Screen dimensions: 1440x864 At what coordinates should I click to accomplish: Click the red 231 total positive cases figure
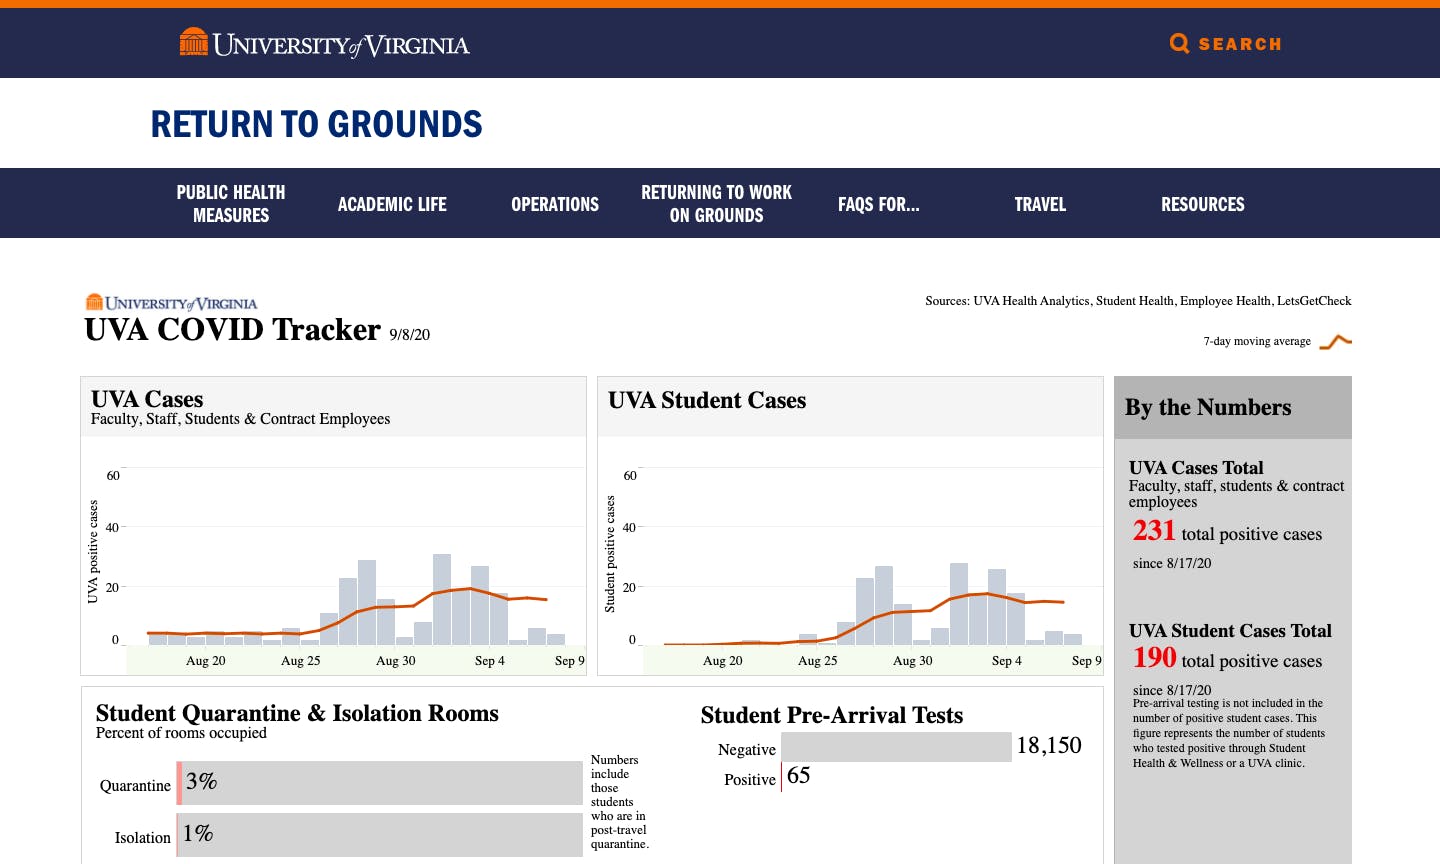click(1154, 531)
